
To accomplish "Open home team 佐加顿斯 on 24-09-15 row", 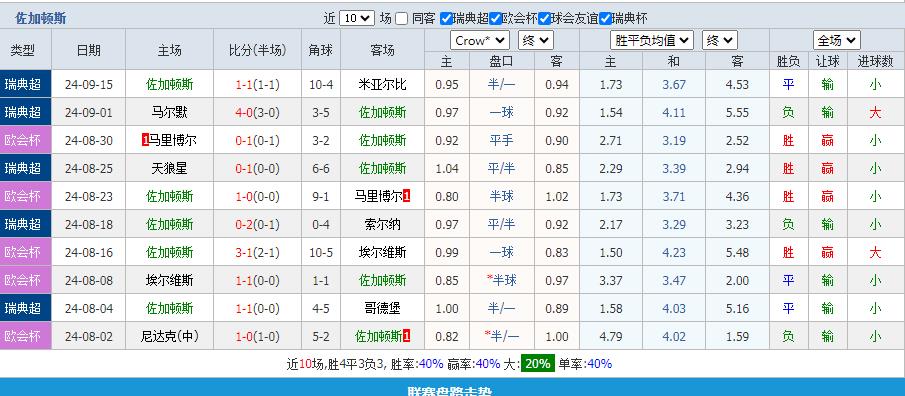I will (x=169, y=85).
